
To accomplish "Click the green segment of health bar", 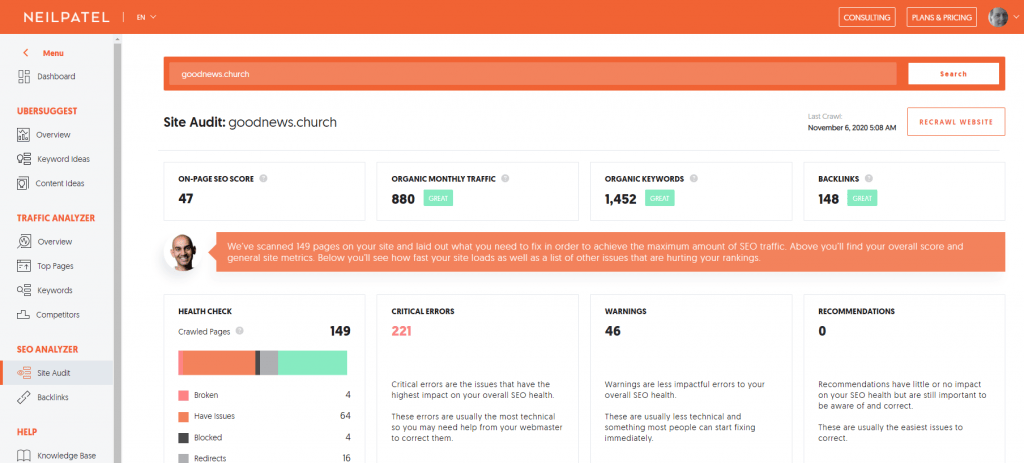I will (313, 363).
